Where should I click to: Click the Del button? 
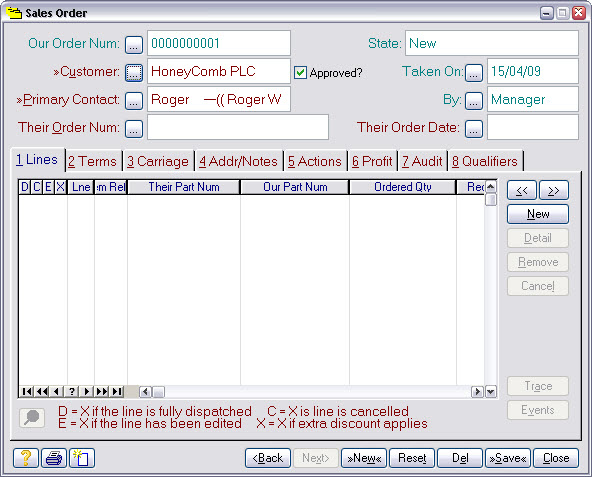pos(460,458)
